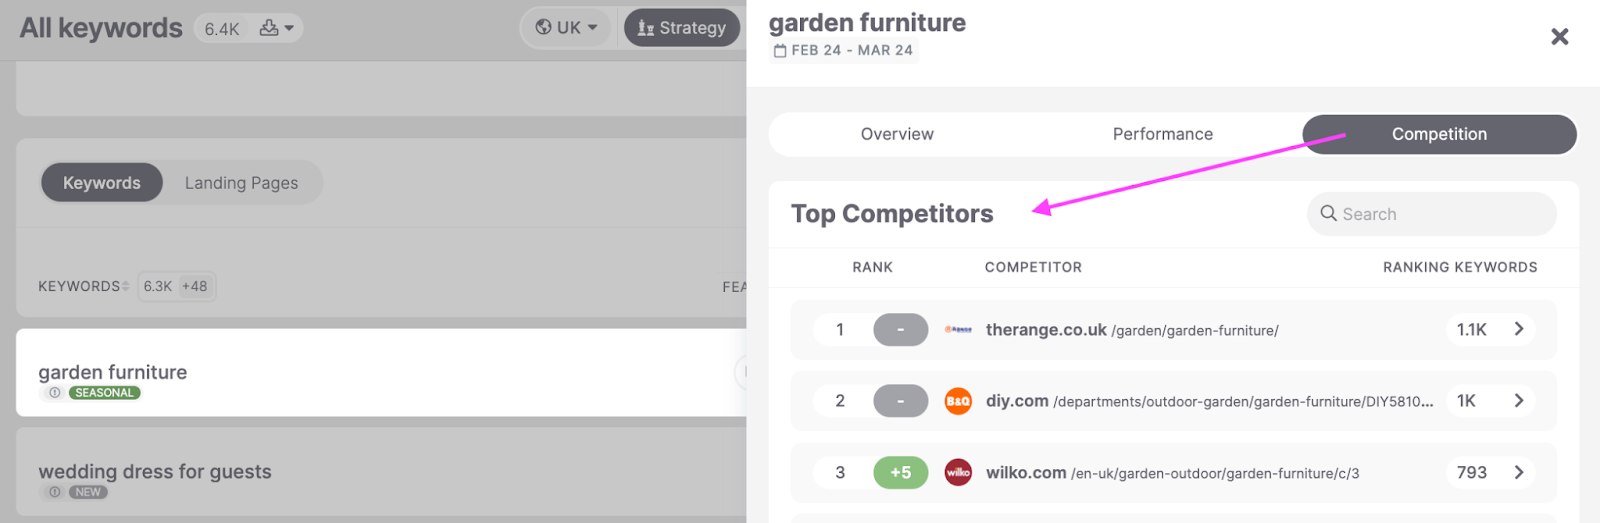Switch to the Overview tab
The image size is (1600, 523).
pyautogui.click(x=897, y=134)
